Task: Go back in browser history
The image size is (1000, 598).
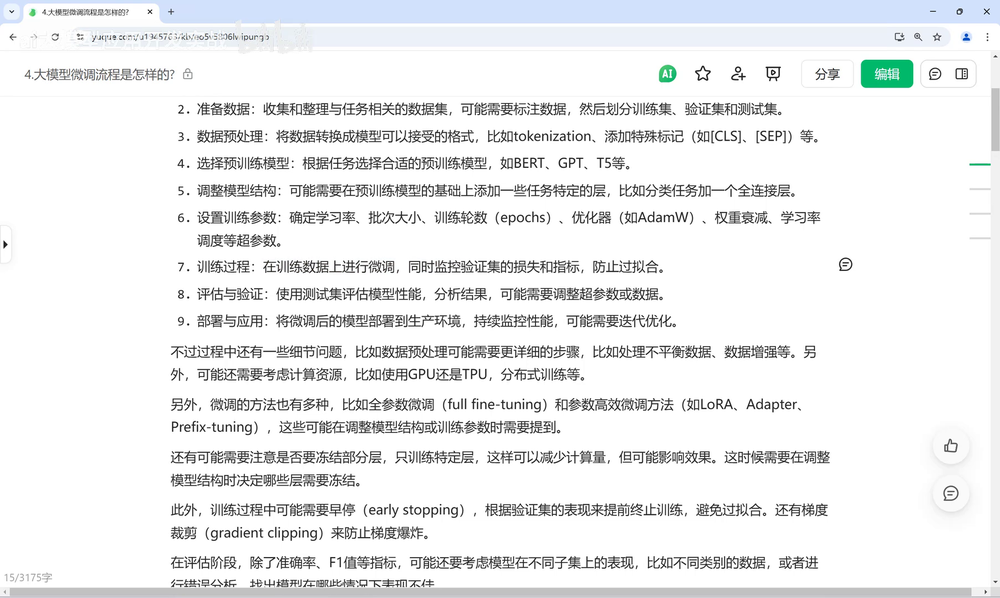Action: pyautogui.click(x=13, y=37)
